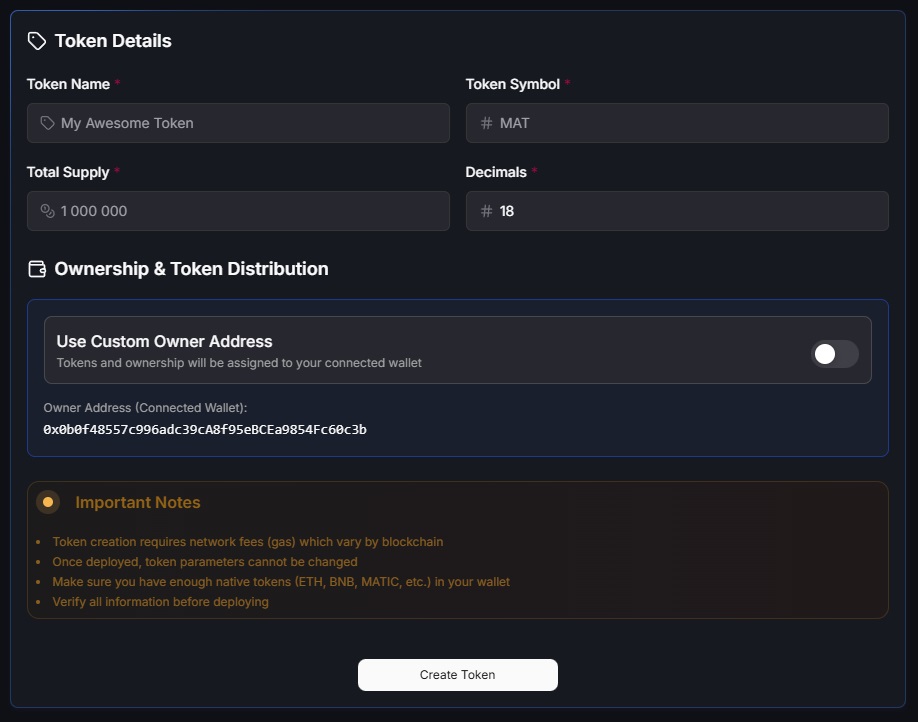Image resolution: width=918 pixels, height=722 pixels.
Task: Select the hash icon in Decimals field
Action: point(485,211)
